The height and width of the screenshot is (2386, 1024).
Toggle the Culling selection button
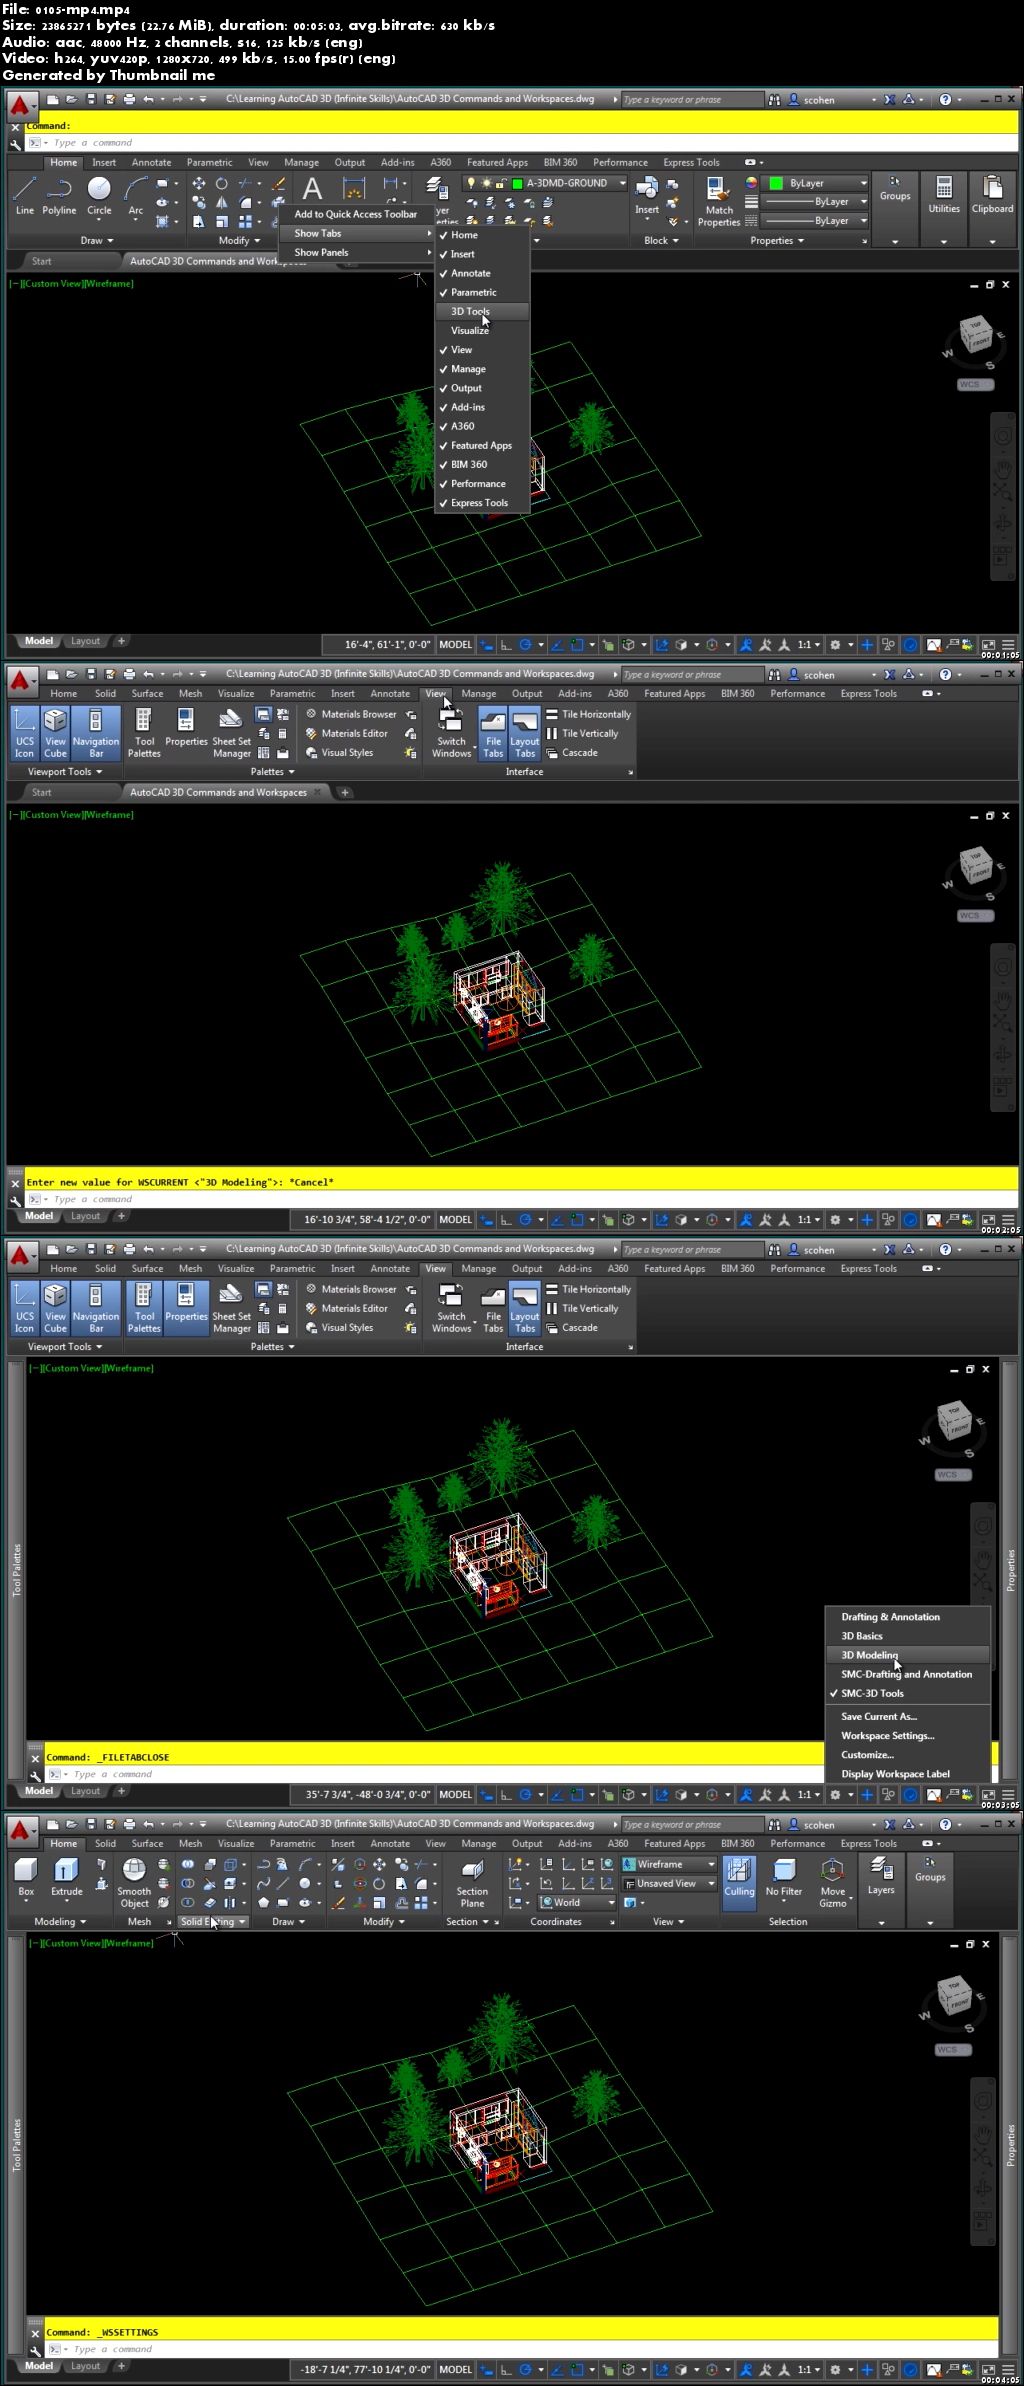[x=739, y=1876]
